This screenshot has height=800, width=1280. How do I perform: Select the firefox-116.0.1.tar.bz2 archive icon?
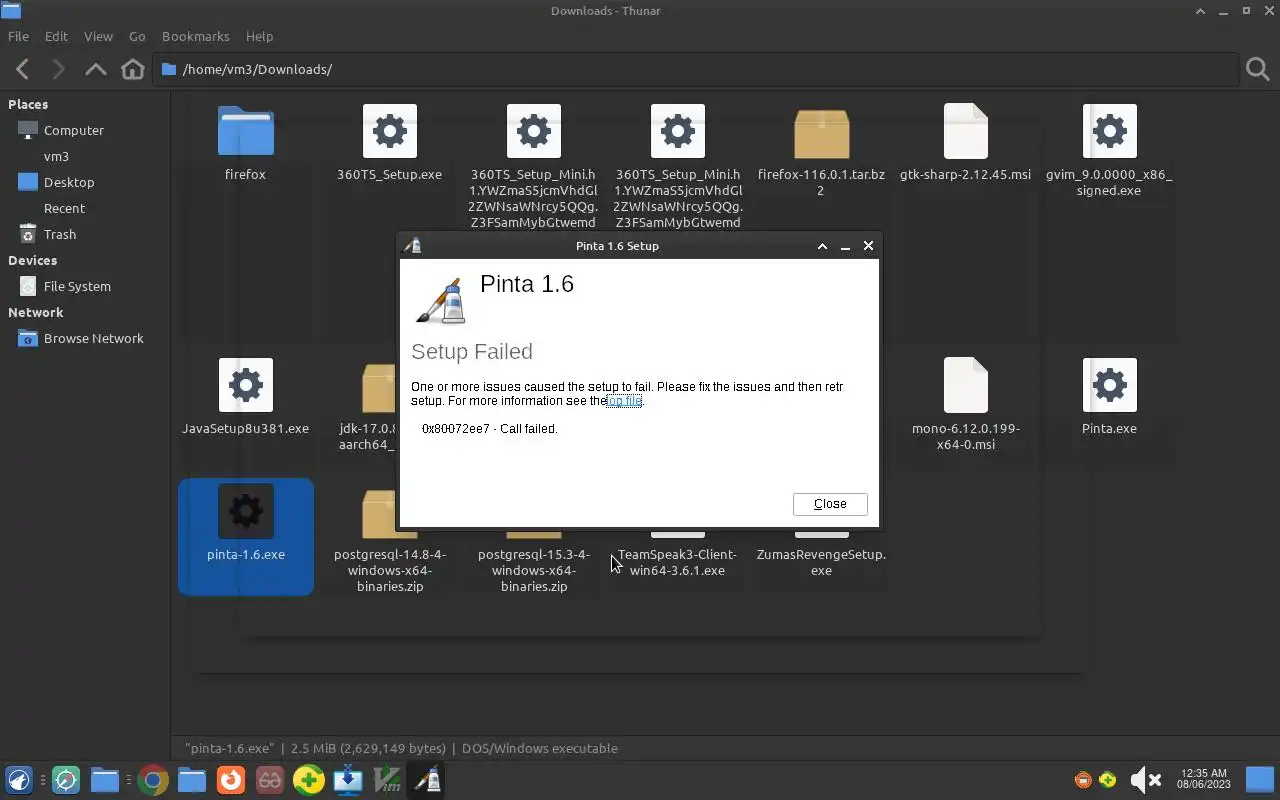click(x=821, y=132)
